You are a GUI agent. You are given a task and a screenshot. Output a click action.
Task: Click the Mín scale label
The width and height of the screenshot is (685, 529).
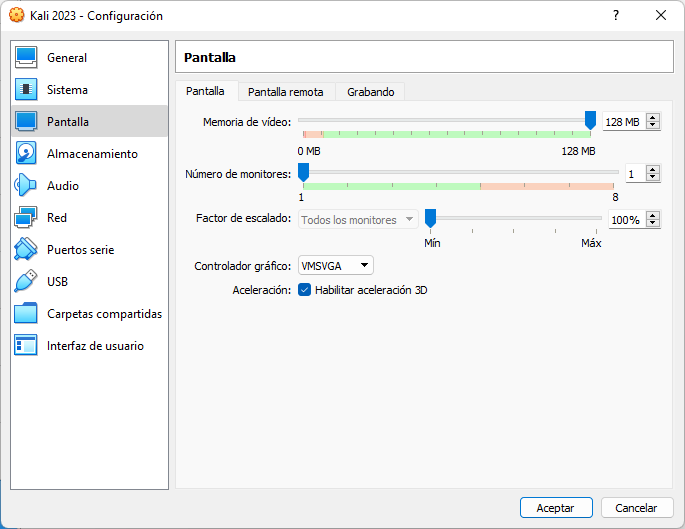[432, 243]
